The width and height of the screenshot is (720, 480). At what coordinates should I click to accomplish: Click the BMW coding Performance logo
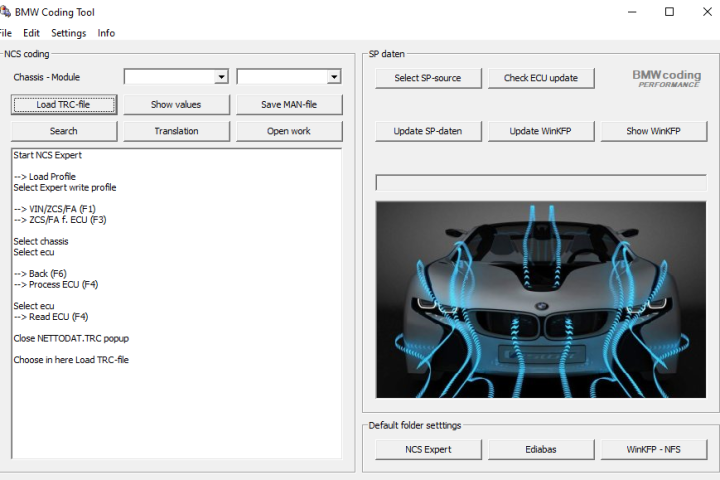tap(668, 78)
